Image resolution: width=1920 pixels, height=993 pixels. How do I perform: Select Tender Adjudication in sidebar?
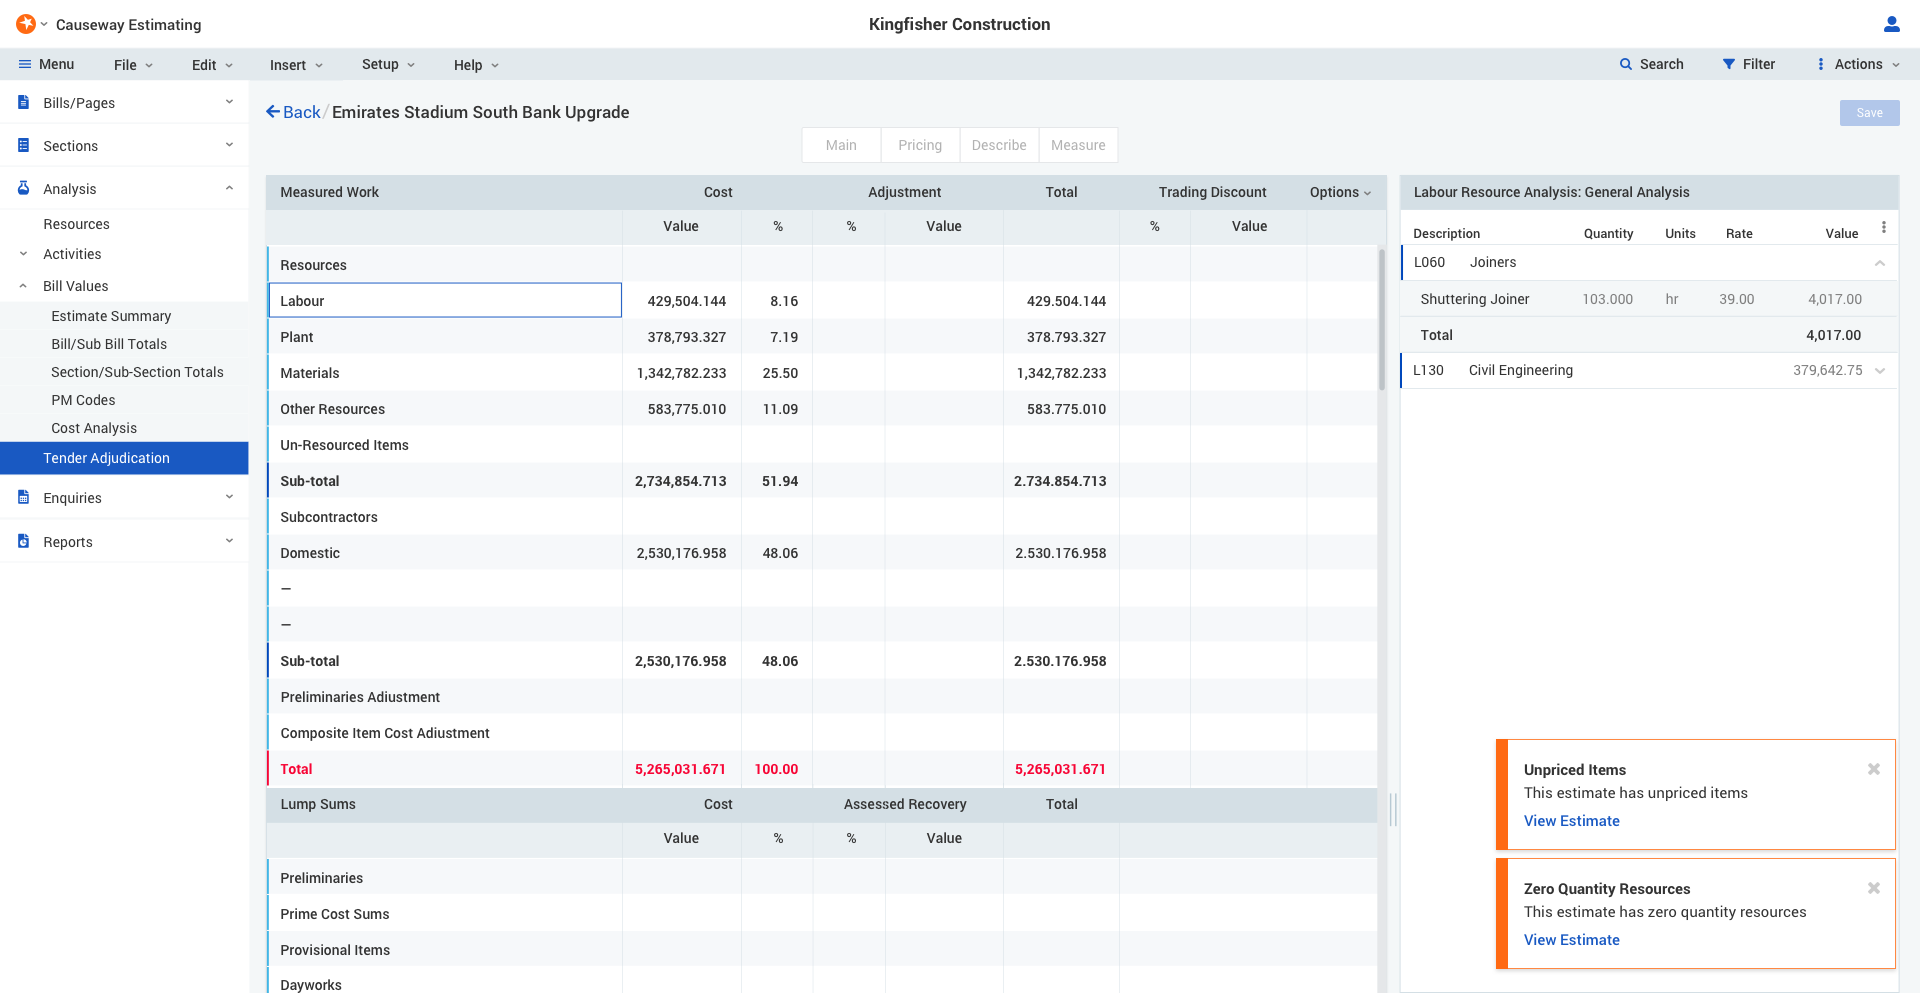pyautogui.click(x=124, y=458)
